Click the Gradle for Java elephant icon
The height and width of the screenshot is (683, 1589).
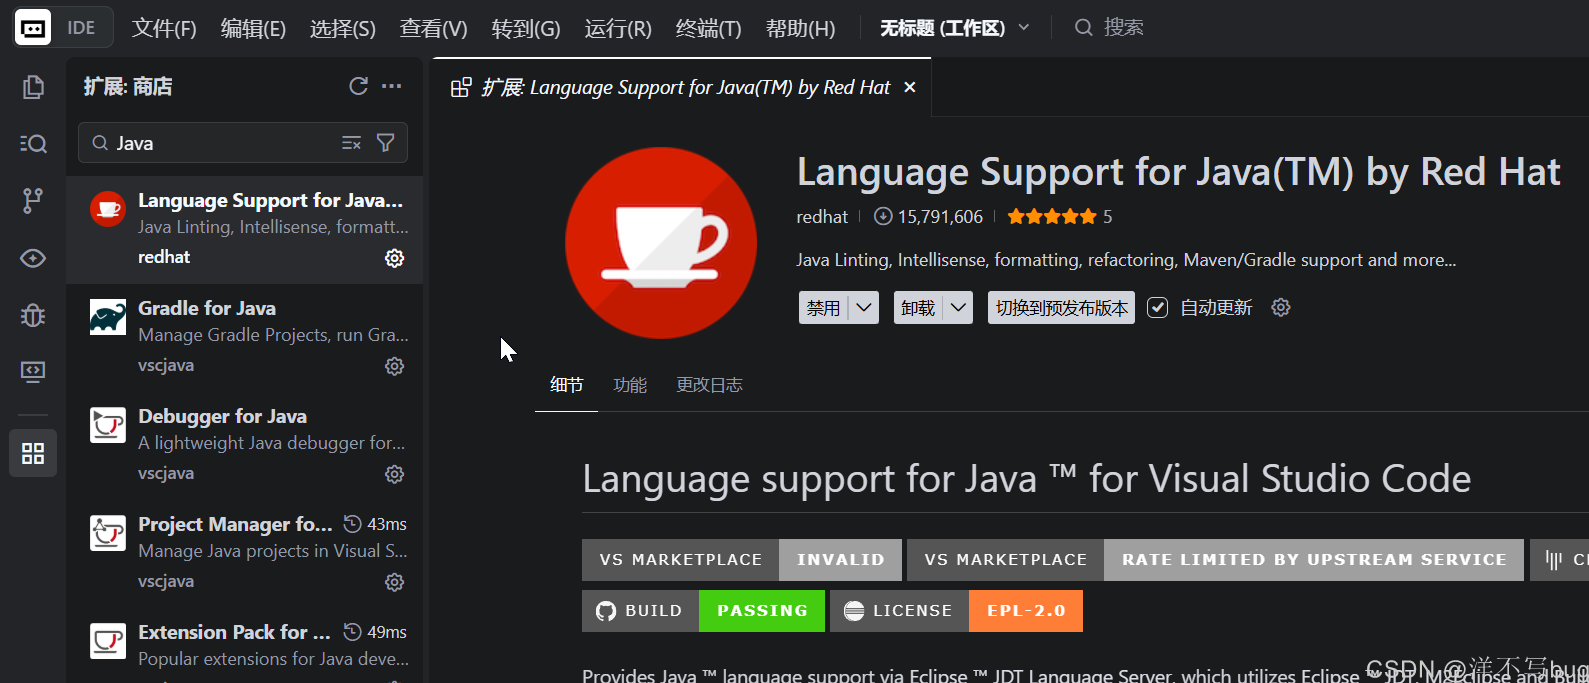[x=108, y=317]
